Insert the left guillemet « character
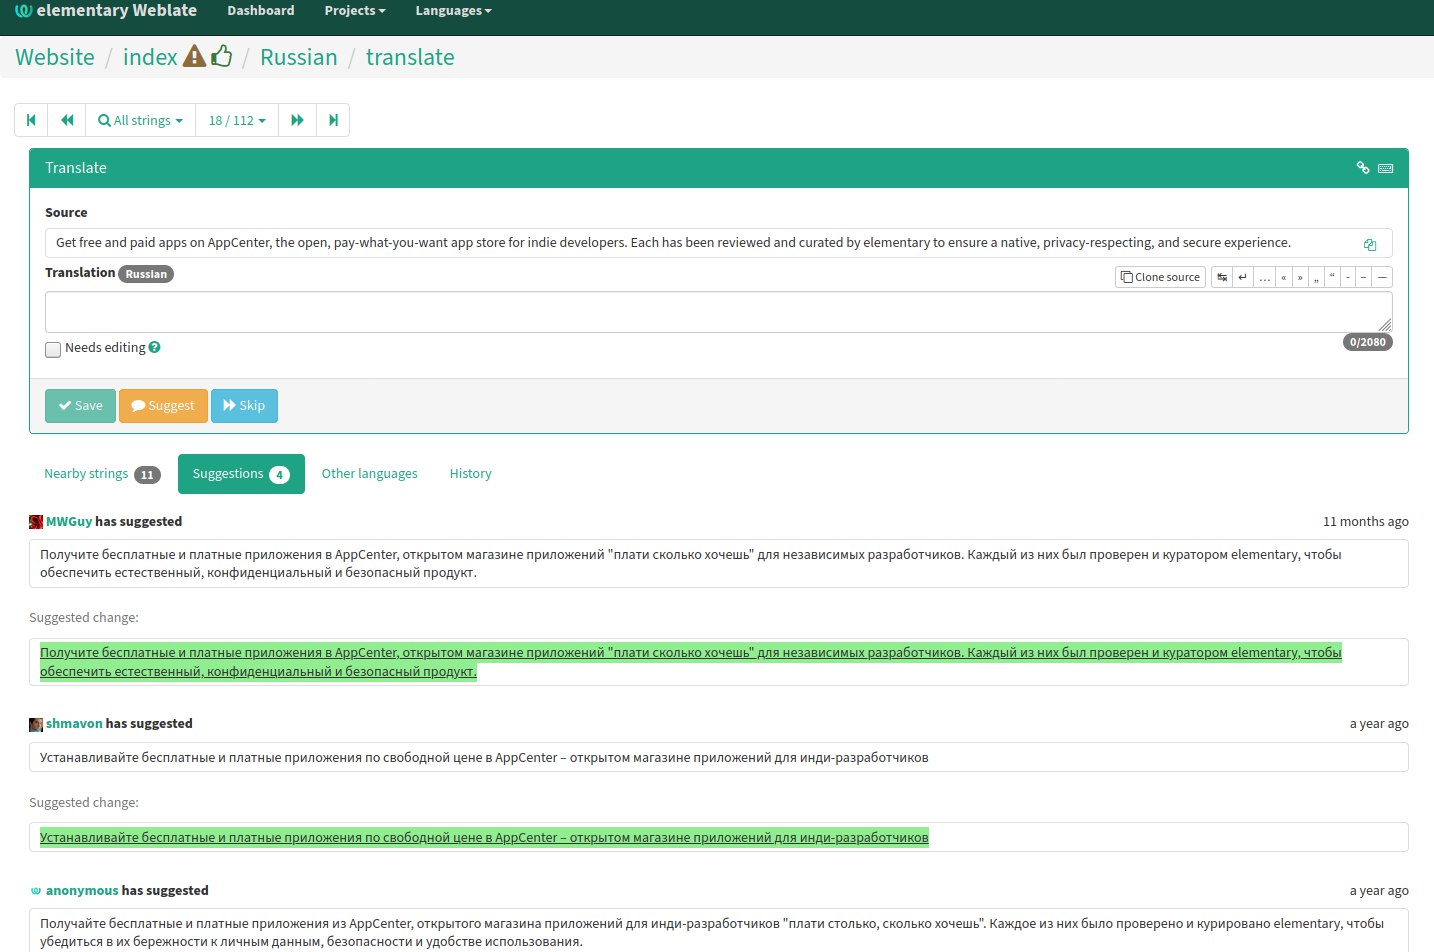The width and height of the screenshot is (1434, 952). [x=1284, y=277]
